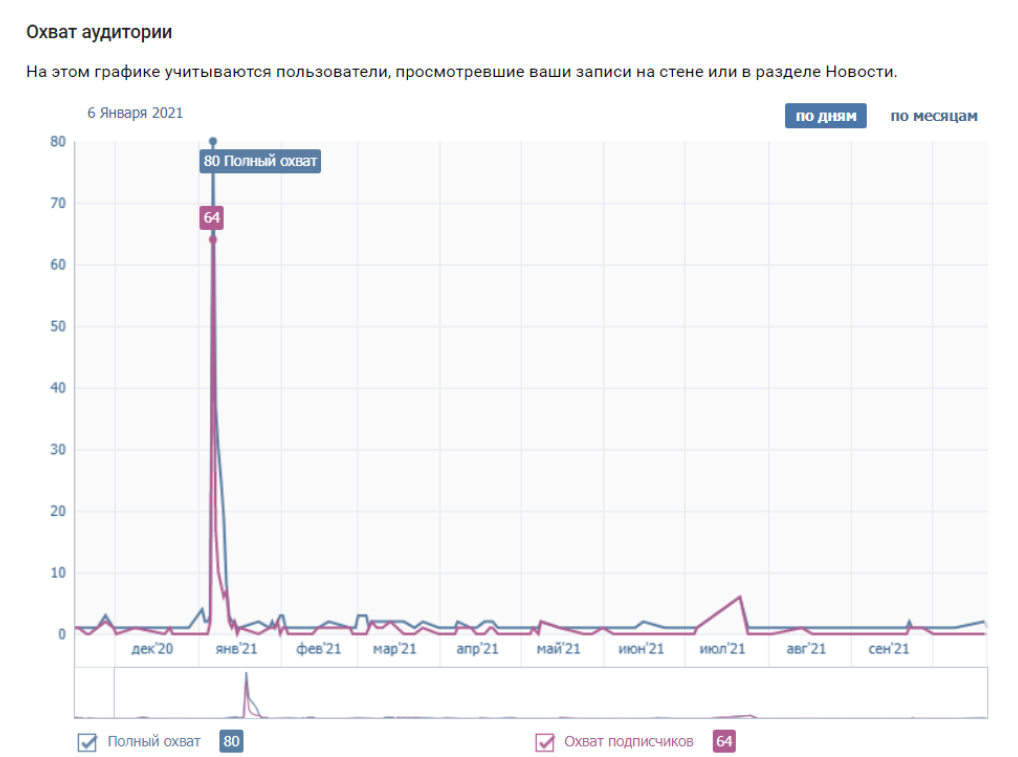Click the left edge handle of the range selector
1018x757 pixels.
click(114, 692)
